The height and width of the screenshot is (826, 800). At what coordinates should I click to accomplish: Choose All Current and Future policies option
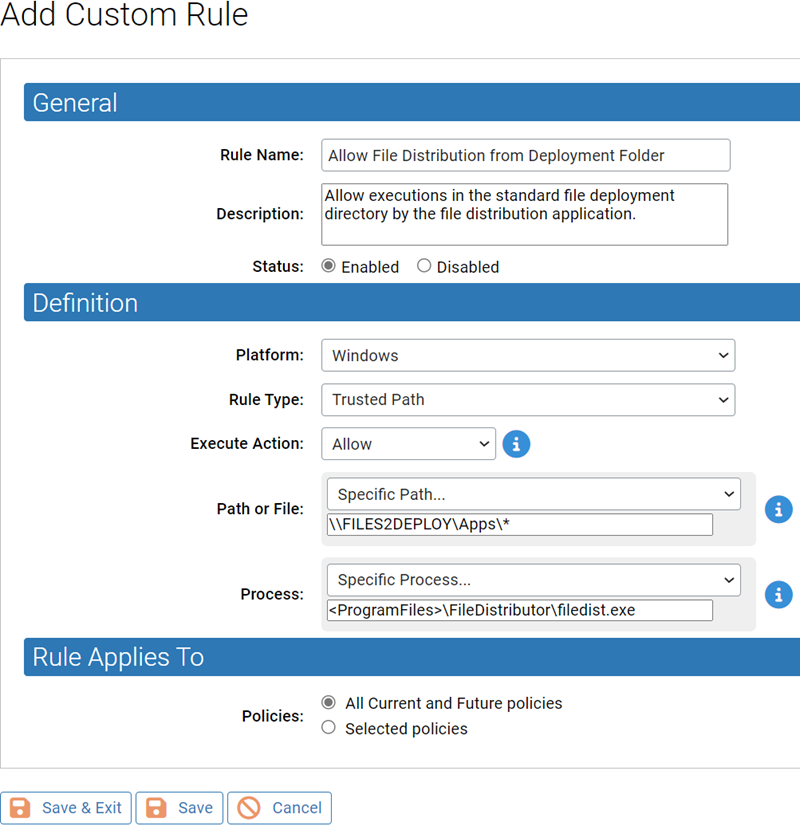(x=328, y=703)
